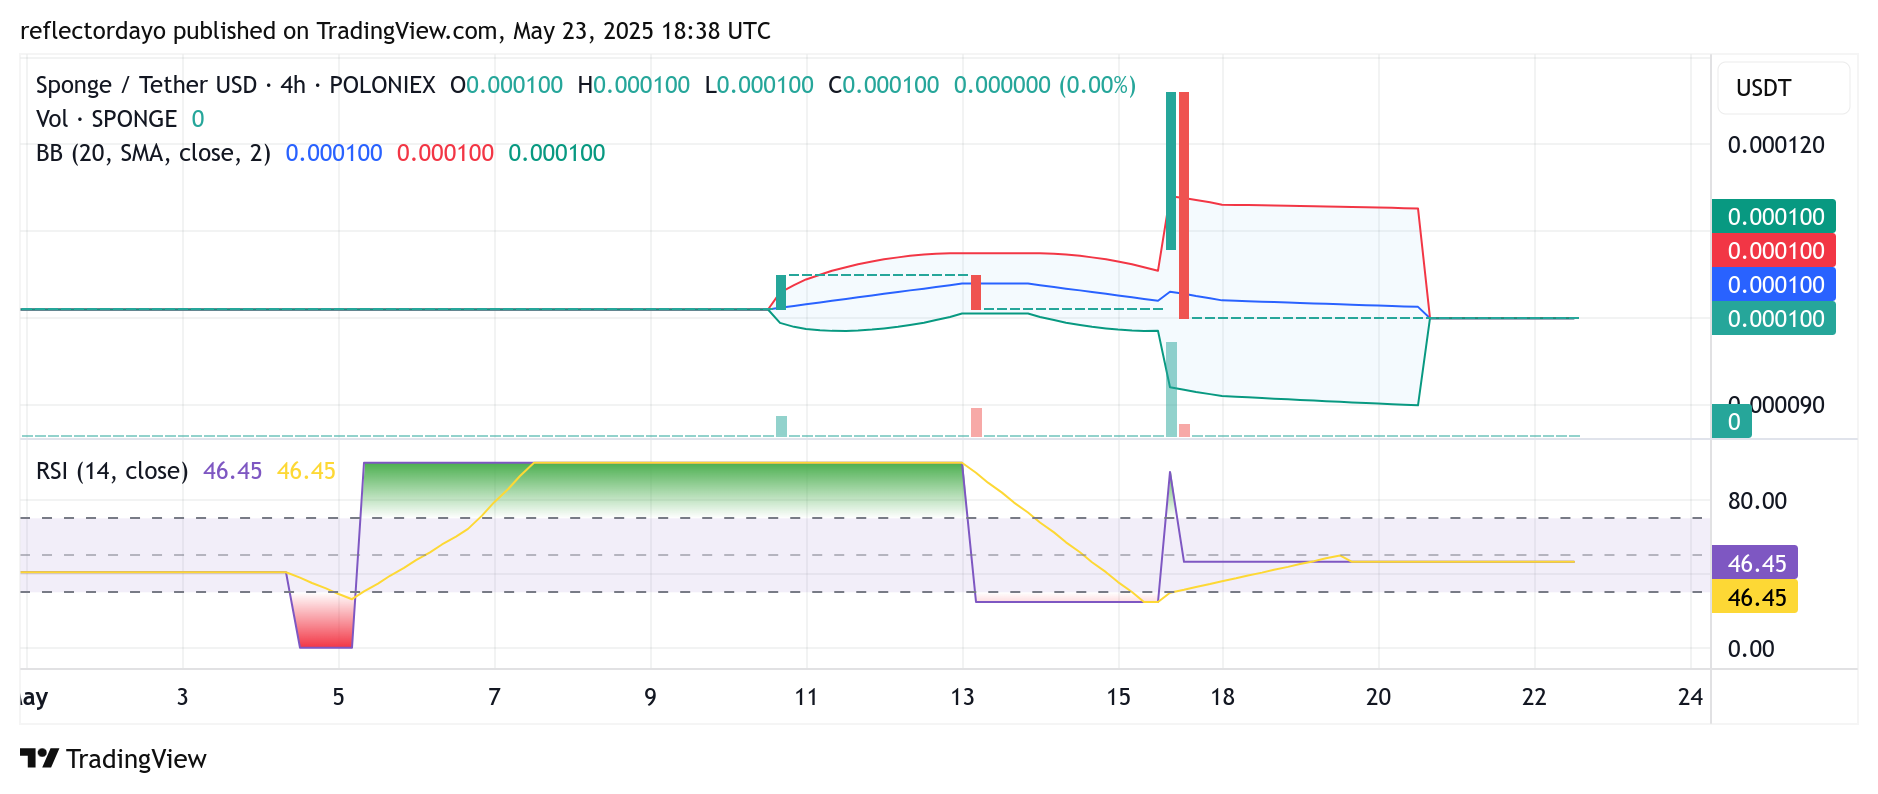Image resolution: width=1878 pixels, height=794 pixels.
Task: Click the change value 0.000000 (0.00%)
Action: (x=1045, y=85)
